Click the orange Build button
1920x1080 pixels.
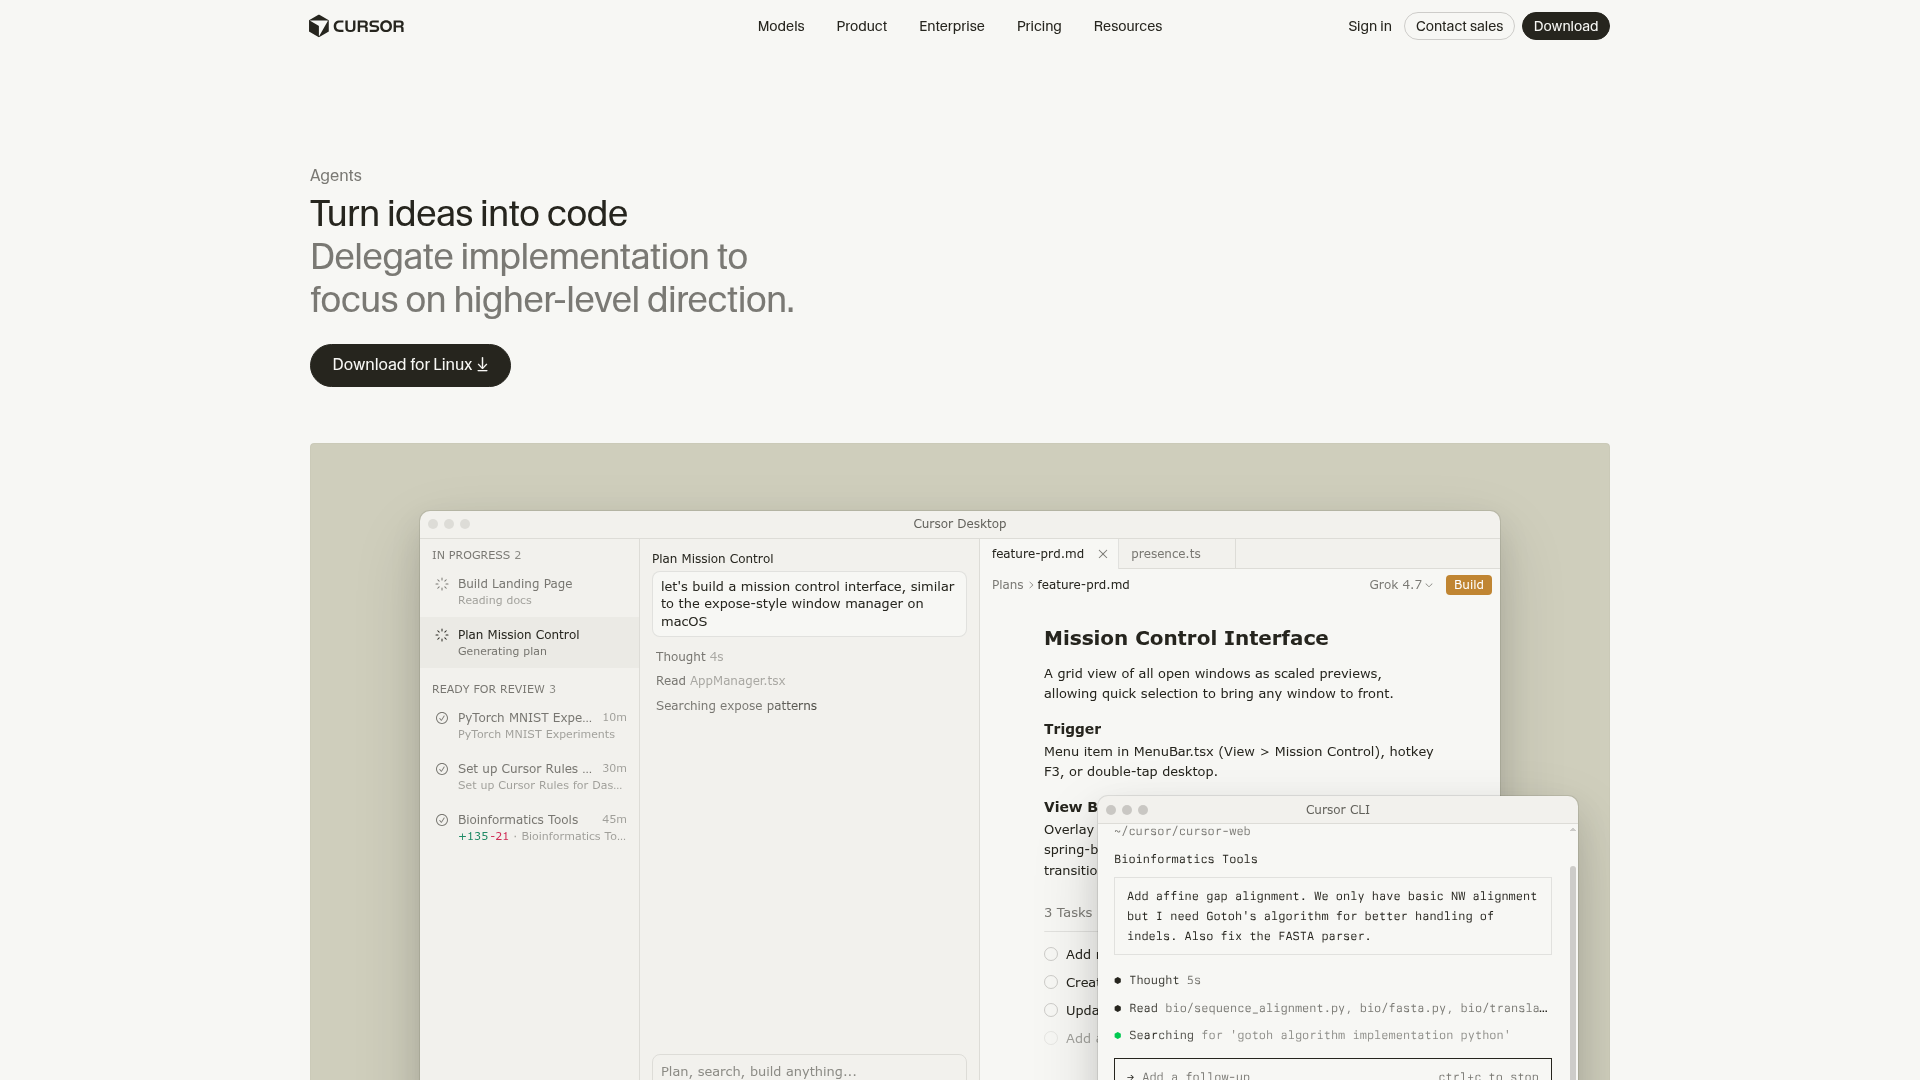tap(1469, 585)
